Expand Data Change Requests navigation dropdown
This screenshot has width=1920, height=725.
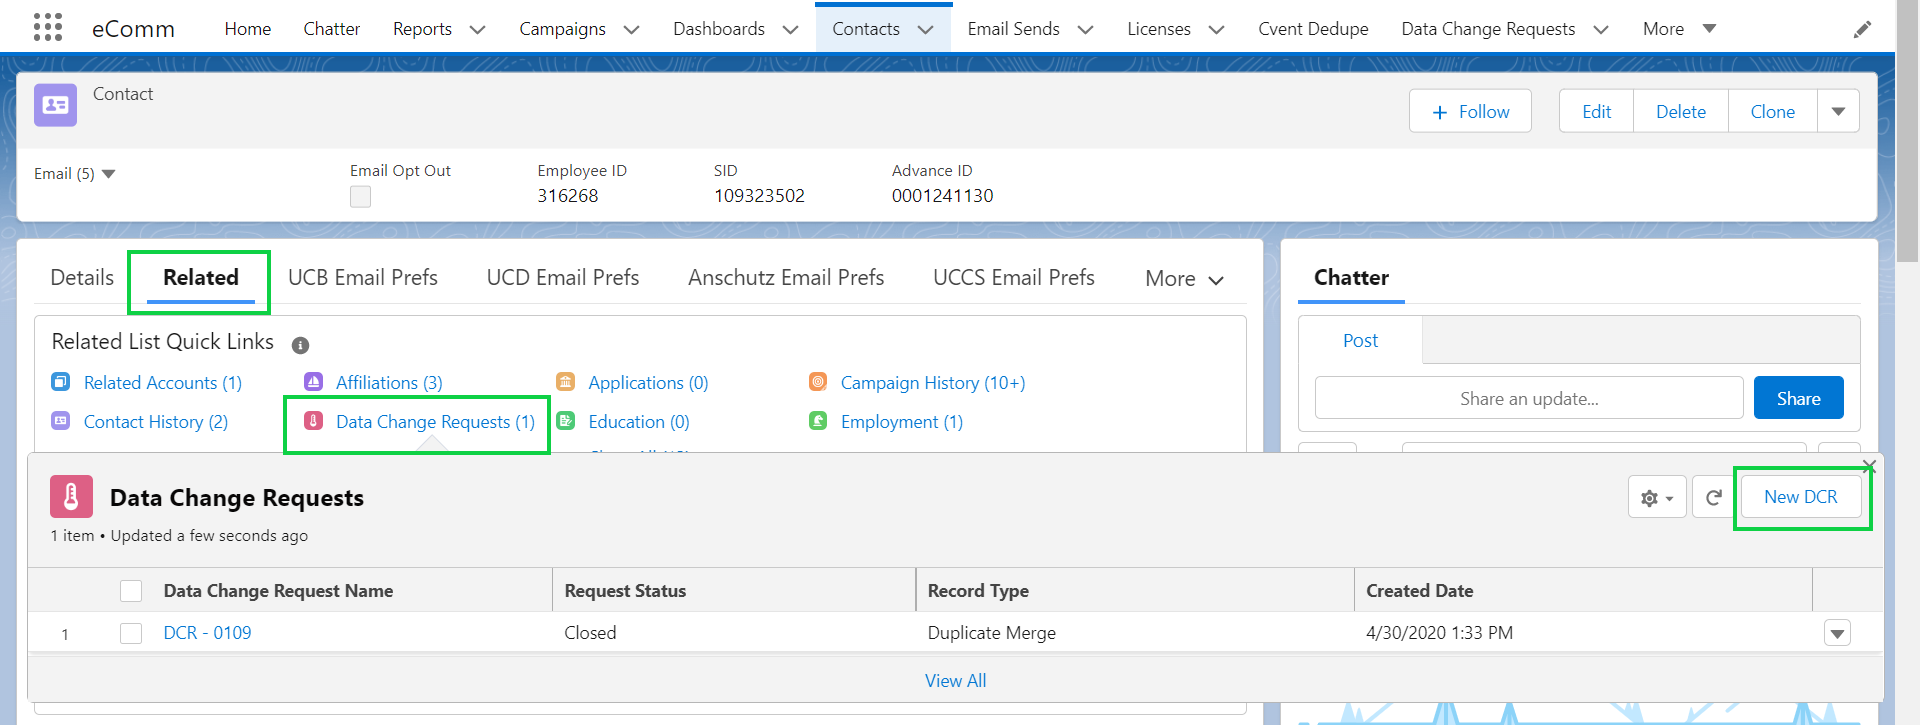pyautogui.click(x=1600, y=30)
